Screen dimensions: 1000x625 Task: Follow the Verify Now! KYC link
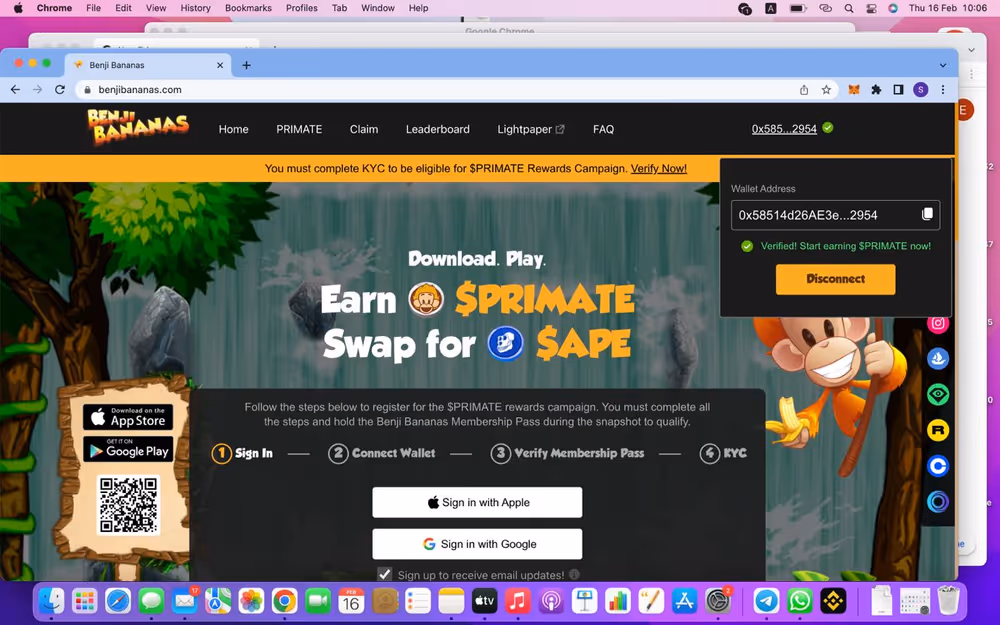tap(658, 168)
